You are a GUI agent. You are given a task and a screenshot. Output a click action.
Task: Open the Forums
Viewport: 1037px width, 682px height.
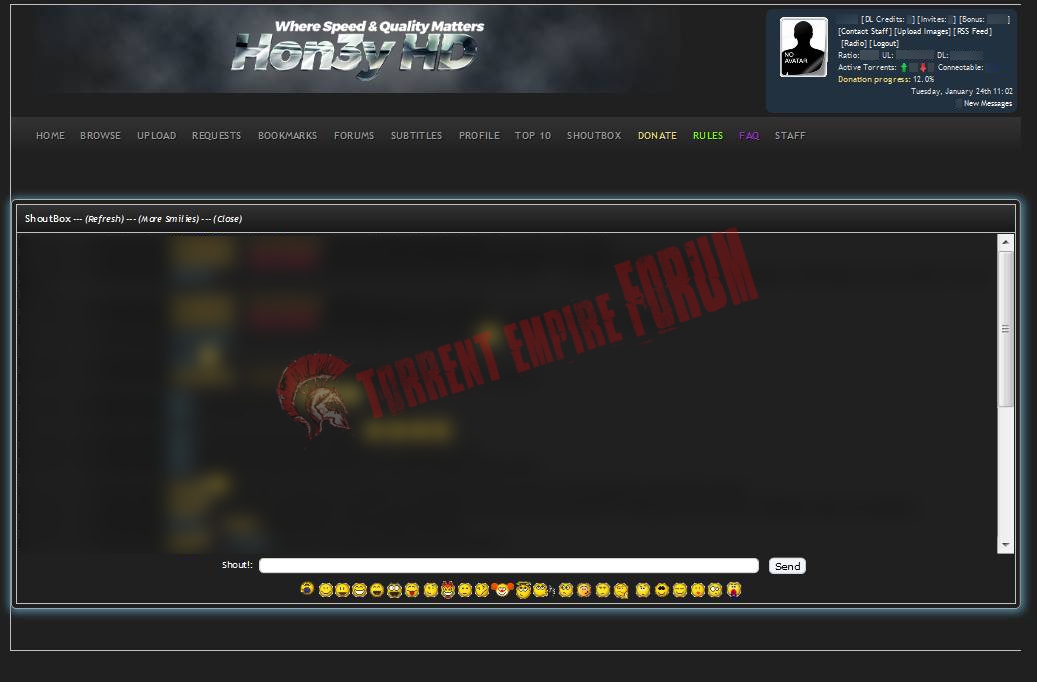354,136
